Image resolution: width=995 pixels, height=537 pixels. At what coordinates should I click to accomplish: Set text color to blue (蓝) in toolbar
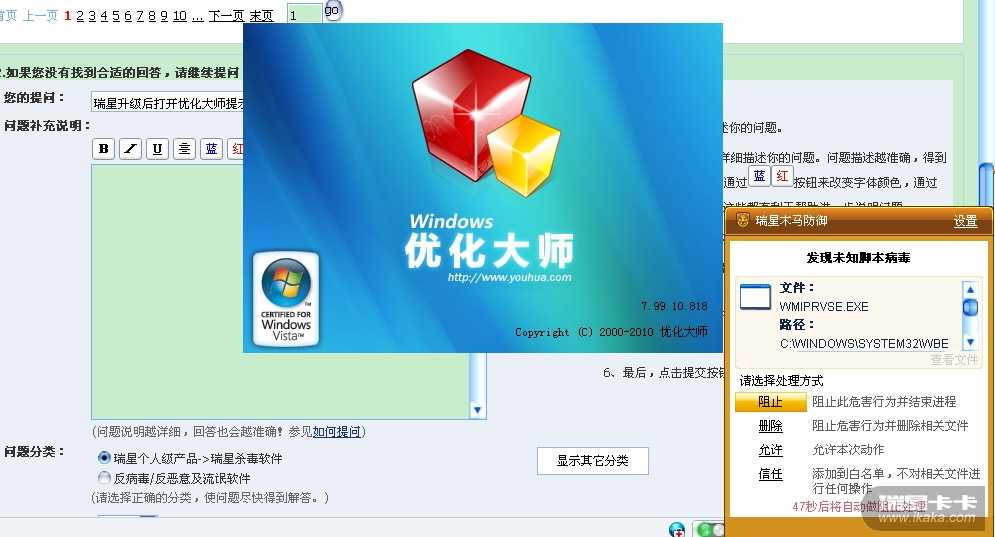[211, 149]
